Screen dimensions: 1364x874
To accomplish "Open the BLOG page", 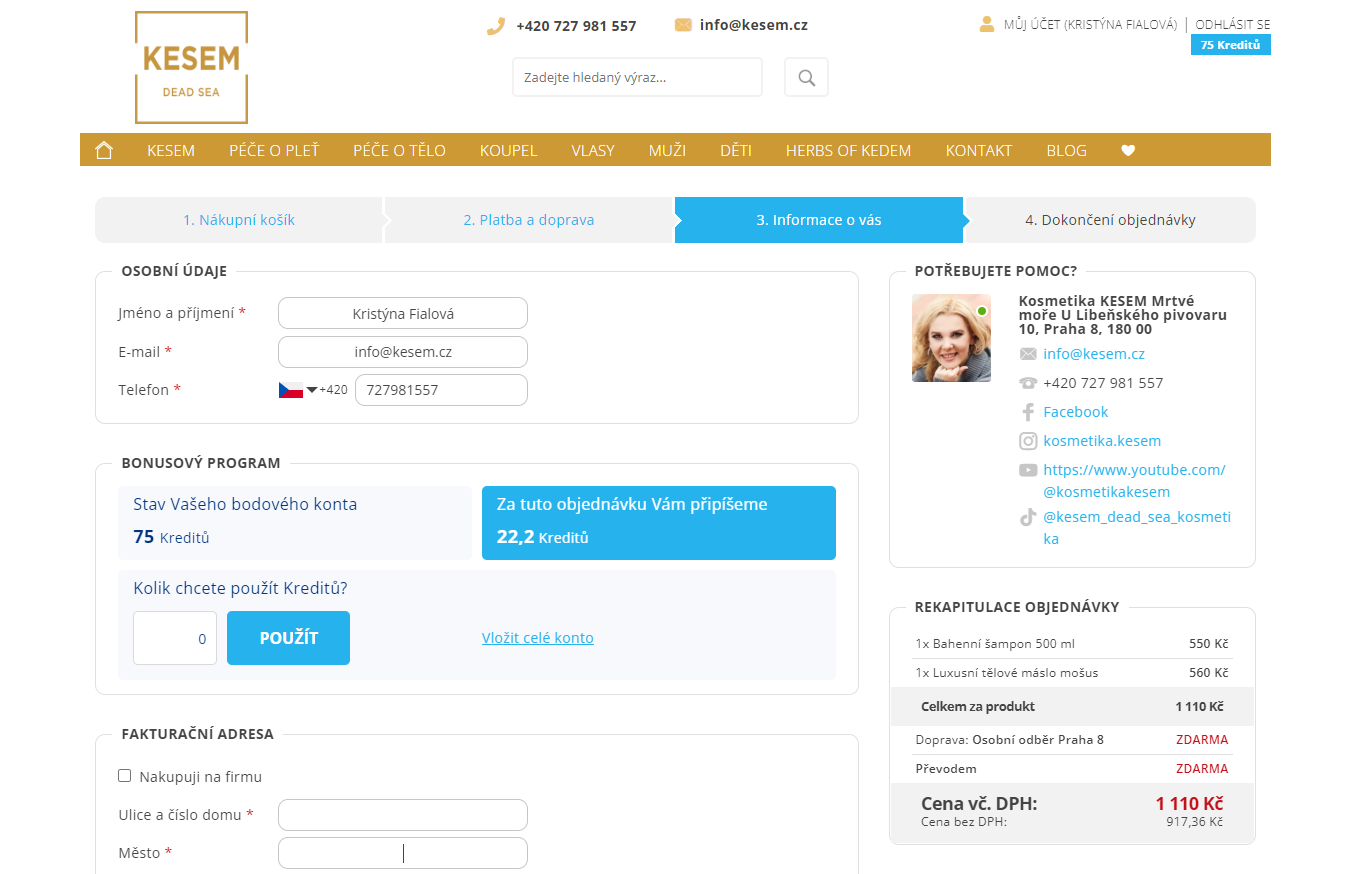I will point(1067,150).
